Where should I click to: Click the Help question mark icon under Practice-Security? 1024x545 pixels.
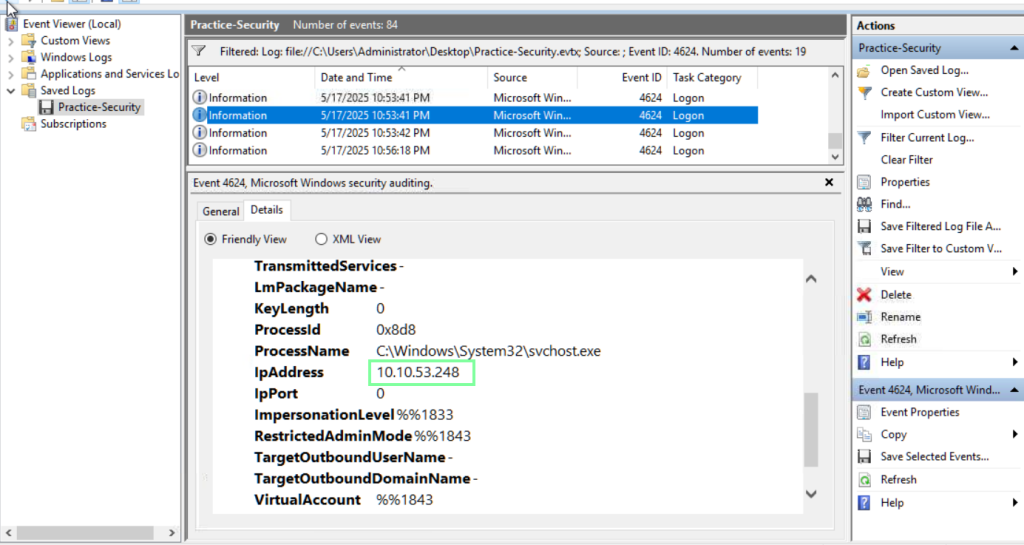tap(864, 362)
